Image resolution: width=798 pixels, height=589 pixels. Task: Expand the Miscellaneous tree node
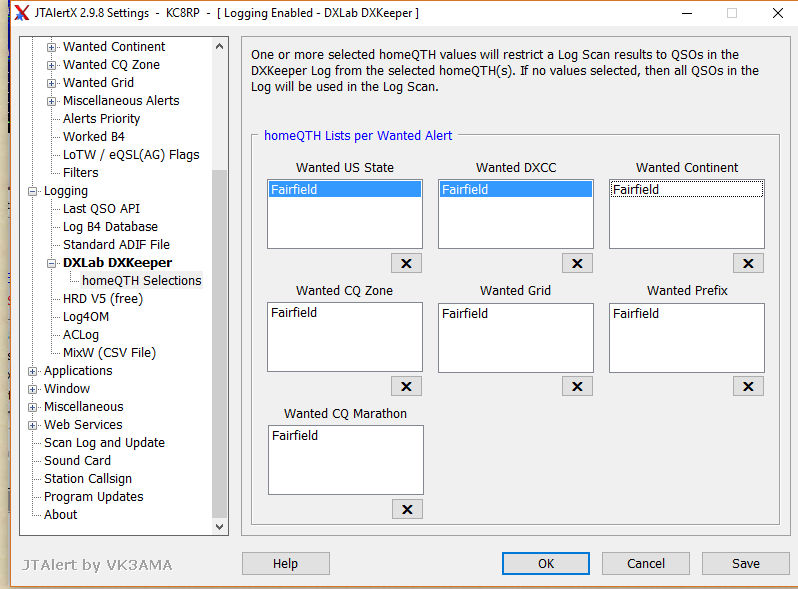tap(33, 407)
